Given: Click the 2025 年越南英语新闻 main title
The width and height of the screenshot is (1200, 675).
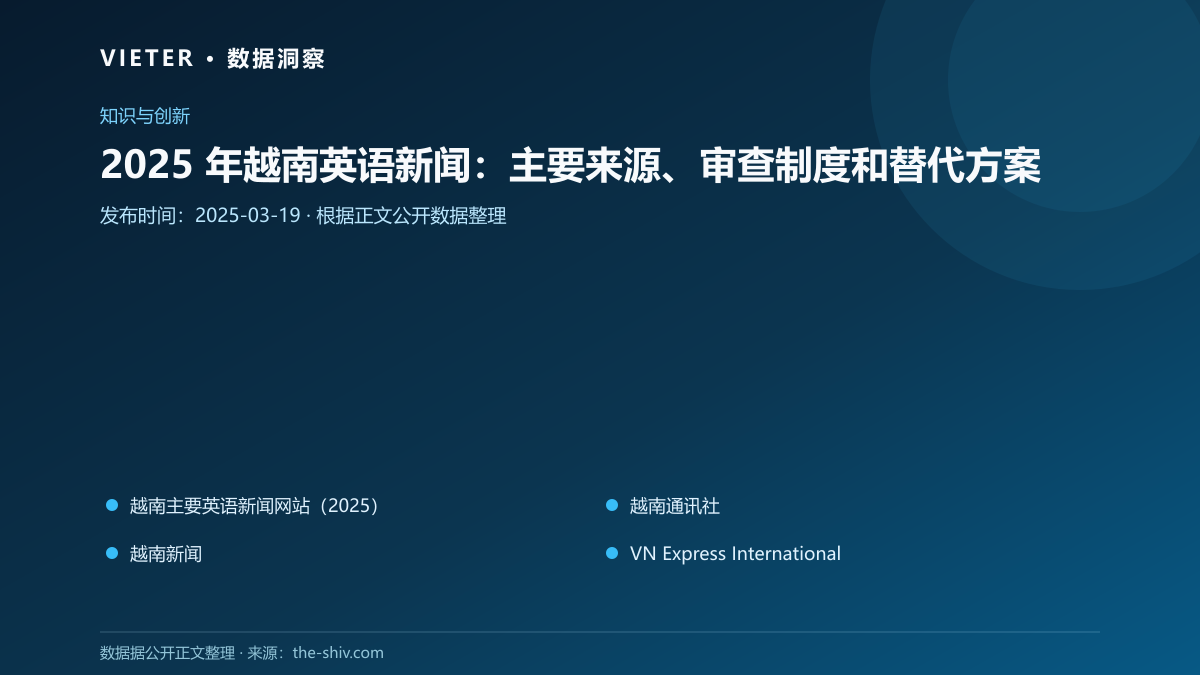Looking at the screenshot, I should coord(571,166).
